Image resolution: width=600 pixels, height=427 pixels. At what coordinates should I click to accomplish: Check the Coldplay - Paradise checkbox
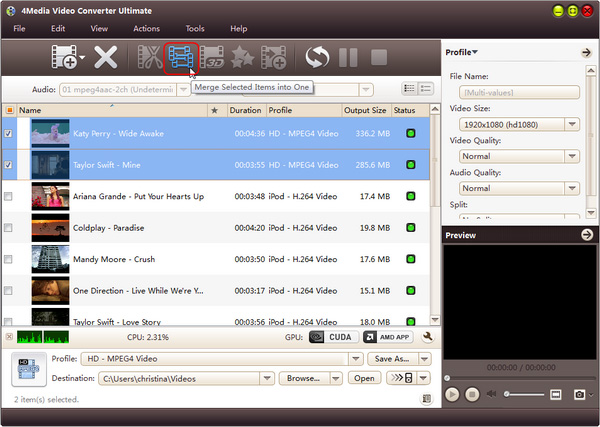point(9,228)
